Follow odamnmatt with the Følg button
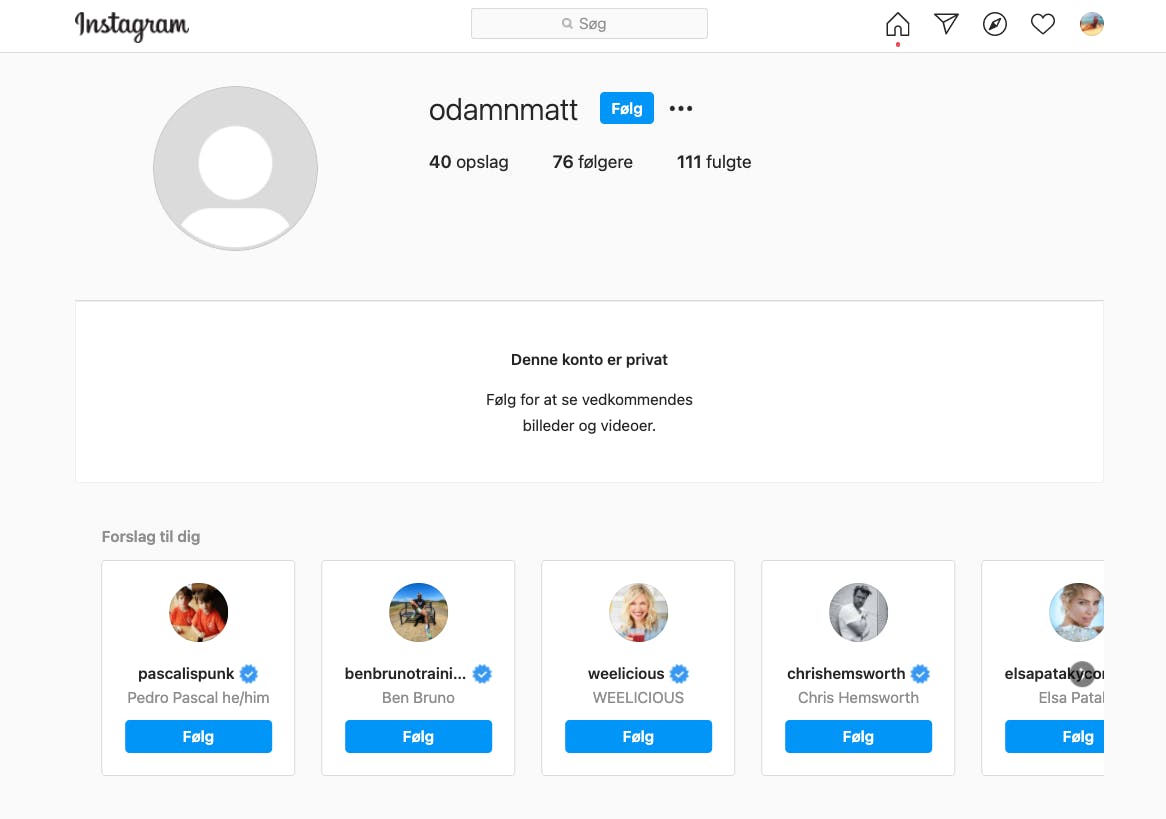Screen dimensions: 1166x819 pyautogui.click(x=626, y=108)
